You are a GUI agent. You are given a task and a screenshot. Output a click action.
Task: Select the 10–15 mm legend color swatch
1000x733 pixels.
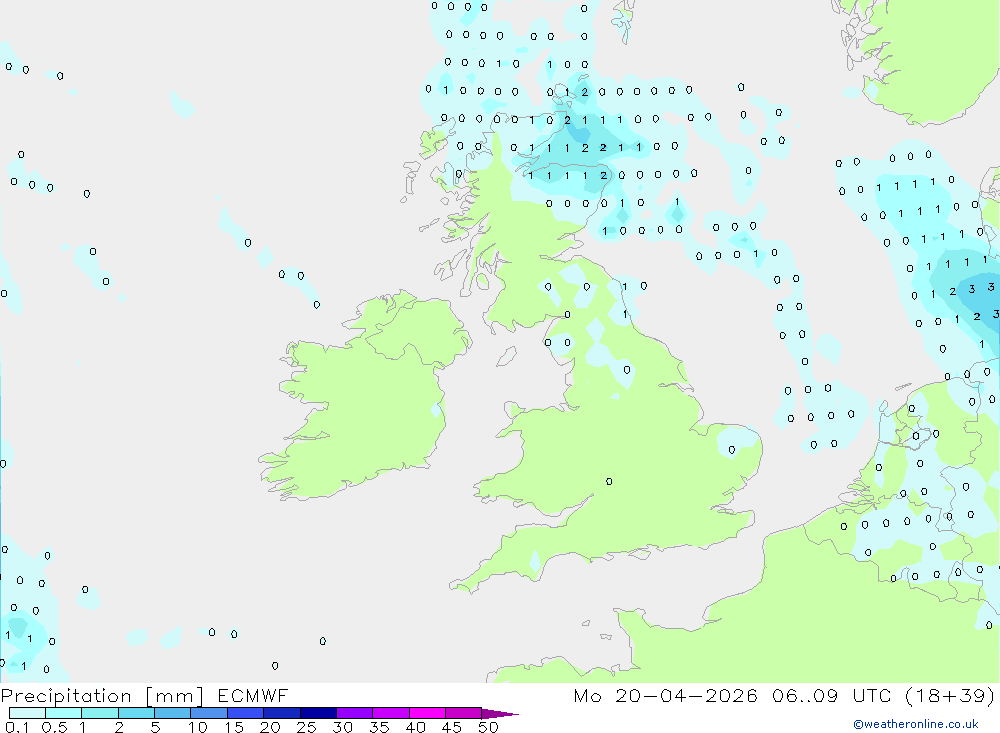(209, 713)
